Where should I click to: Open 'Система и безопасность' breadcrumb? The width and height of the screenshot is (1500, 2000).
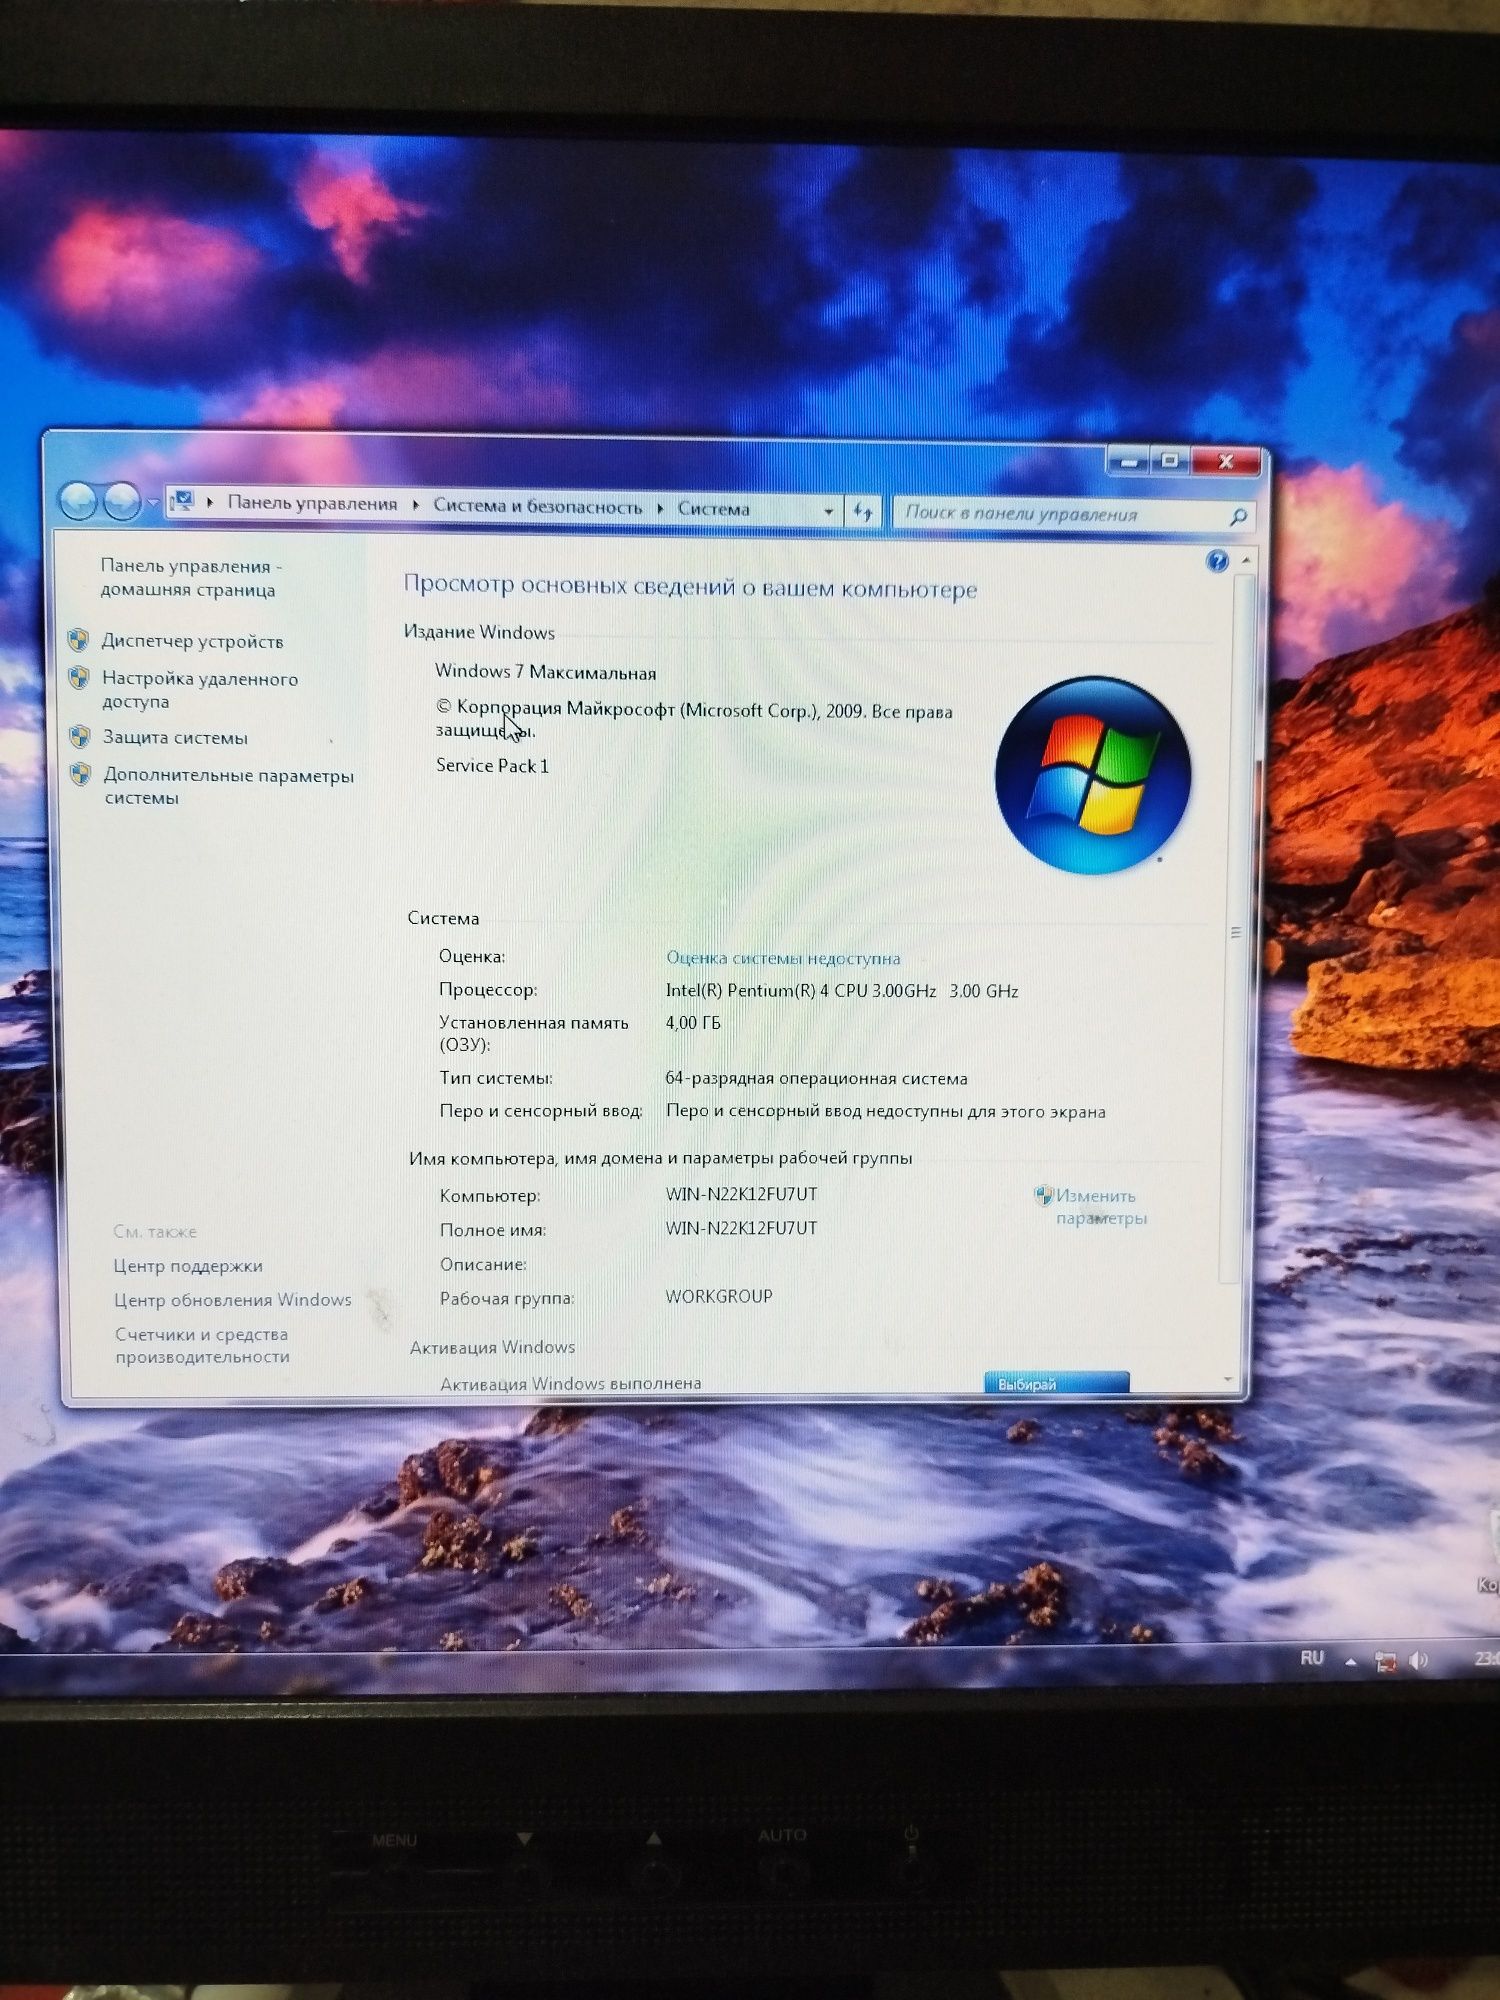[537, 506]
